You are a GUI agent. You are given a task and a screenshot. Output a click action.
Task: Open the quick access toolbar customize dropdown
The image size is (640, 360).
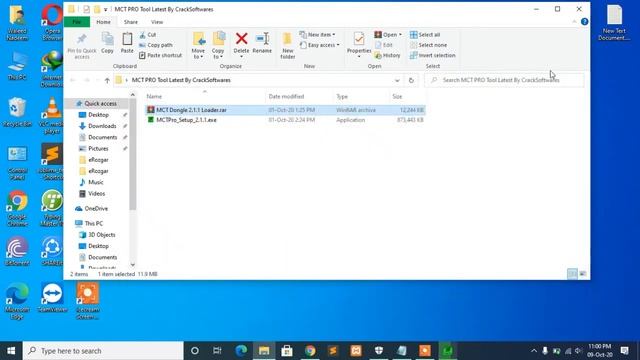(x=106, y=9)
